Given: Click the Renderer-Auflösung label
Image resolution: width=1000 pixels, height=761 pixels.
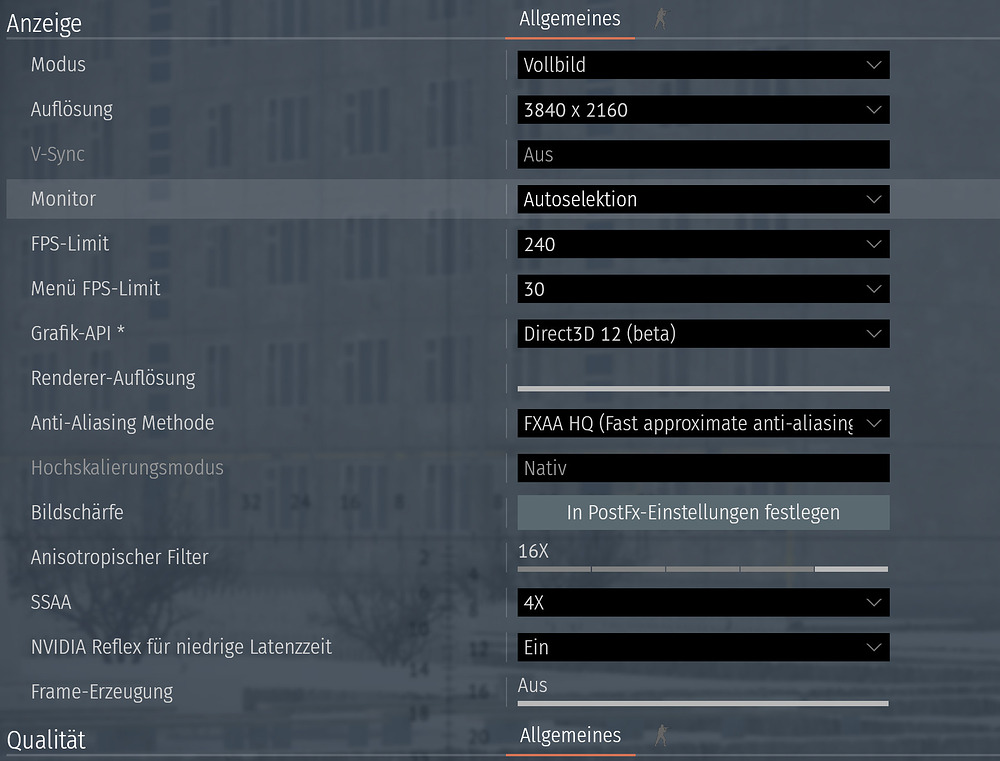Looking at the screenshot, I should [x=113, y=378].
